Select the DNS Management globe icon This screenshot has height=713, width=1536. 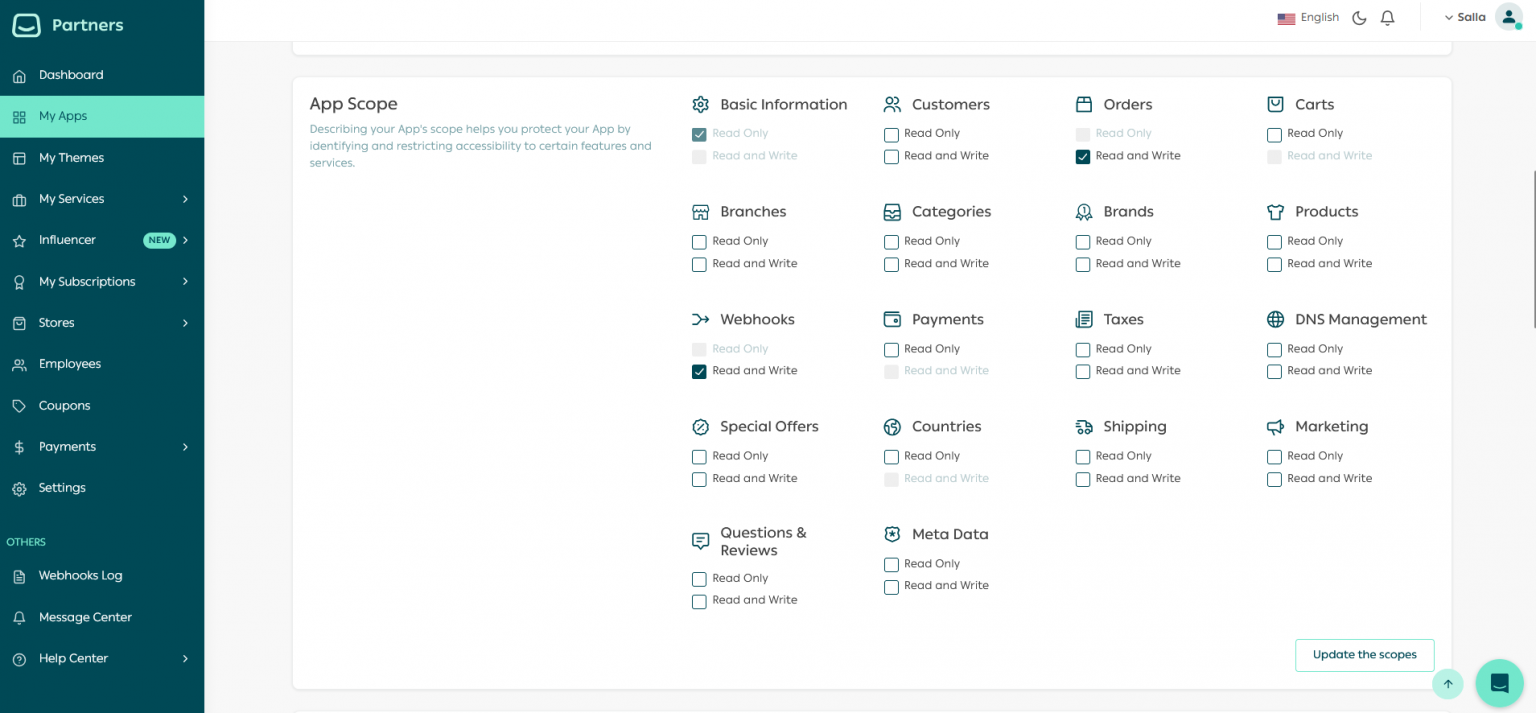click(x=1275, y=318)
